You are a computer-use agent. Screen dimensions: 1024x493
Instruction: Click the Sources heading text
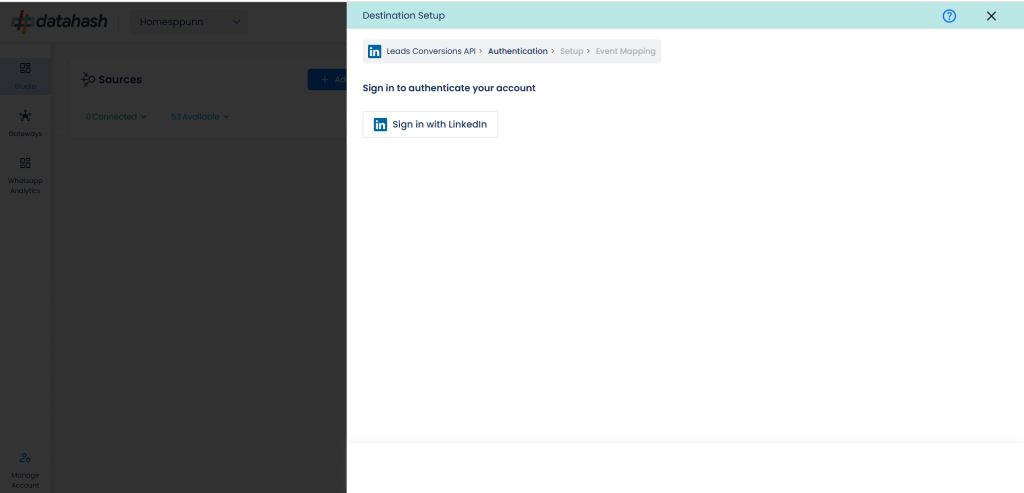coord(120,80)
